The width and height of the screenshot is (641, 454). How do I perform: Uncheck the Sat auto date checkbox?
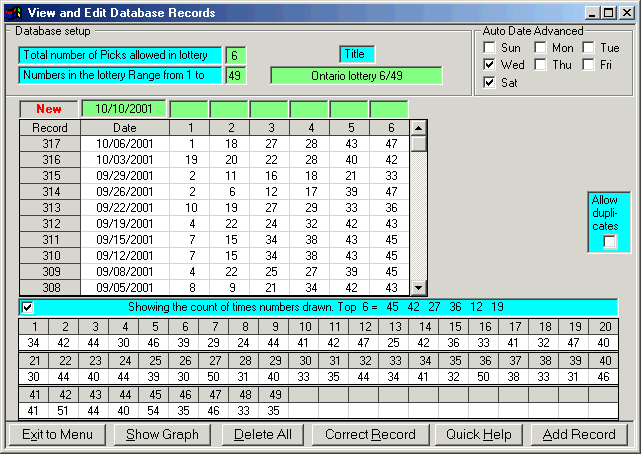(489, 82)
